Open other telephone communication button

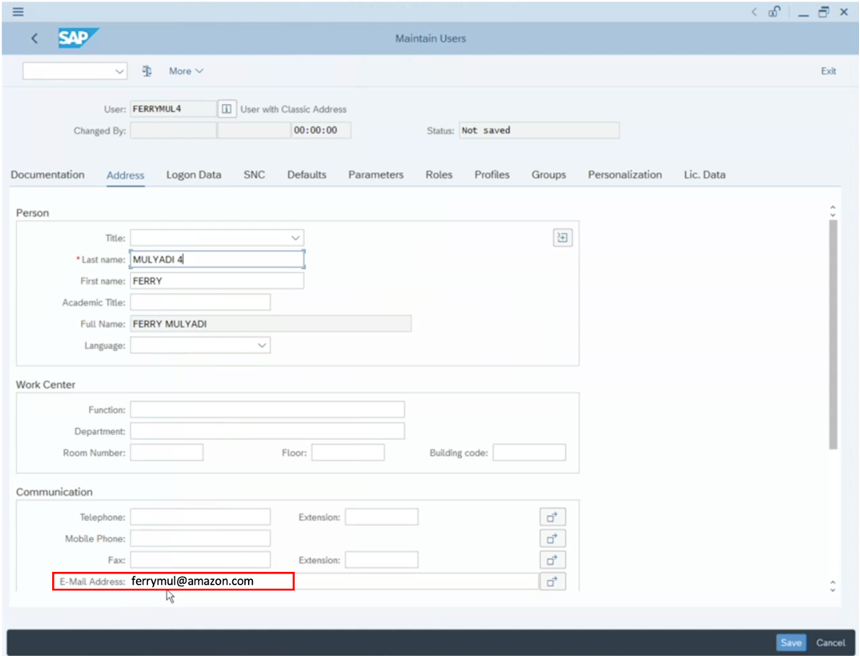[552, 517]
